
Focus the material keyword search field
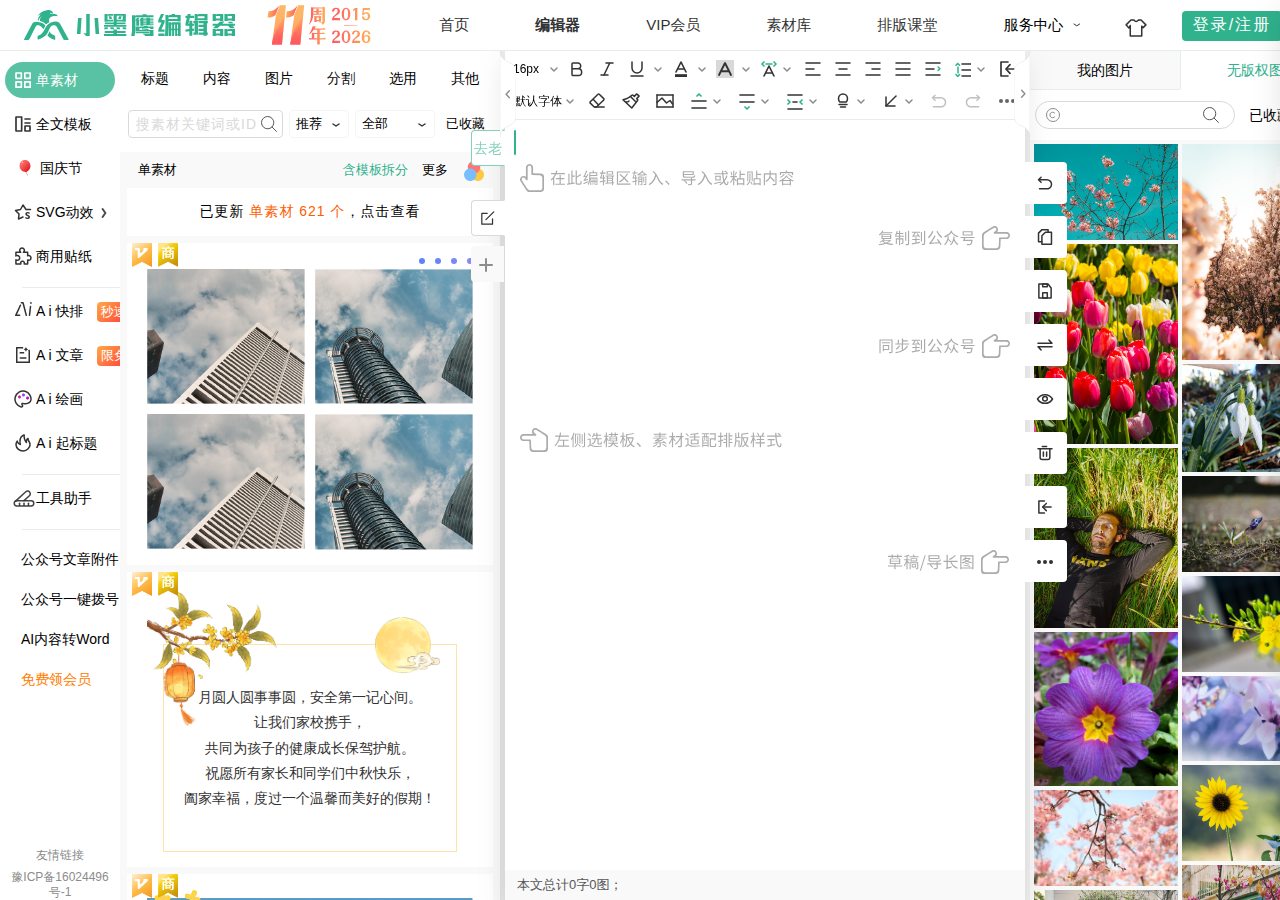pos(196,124)
